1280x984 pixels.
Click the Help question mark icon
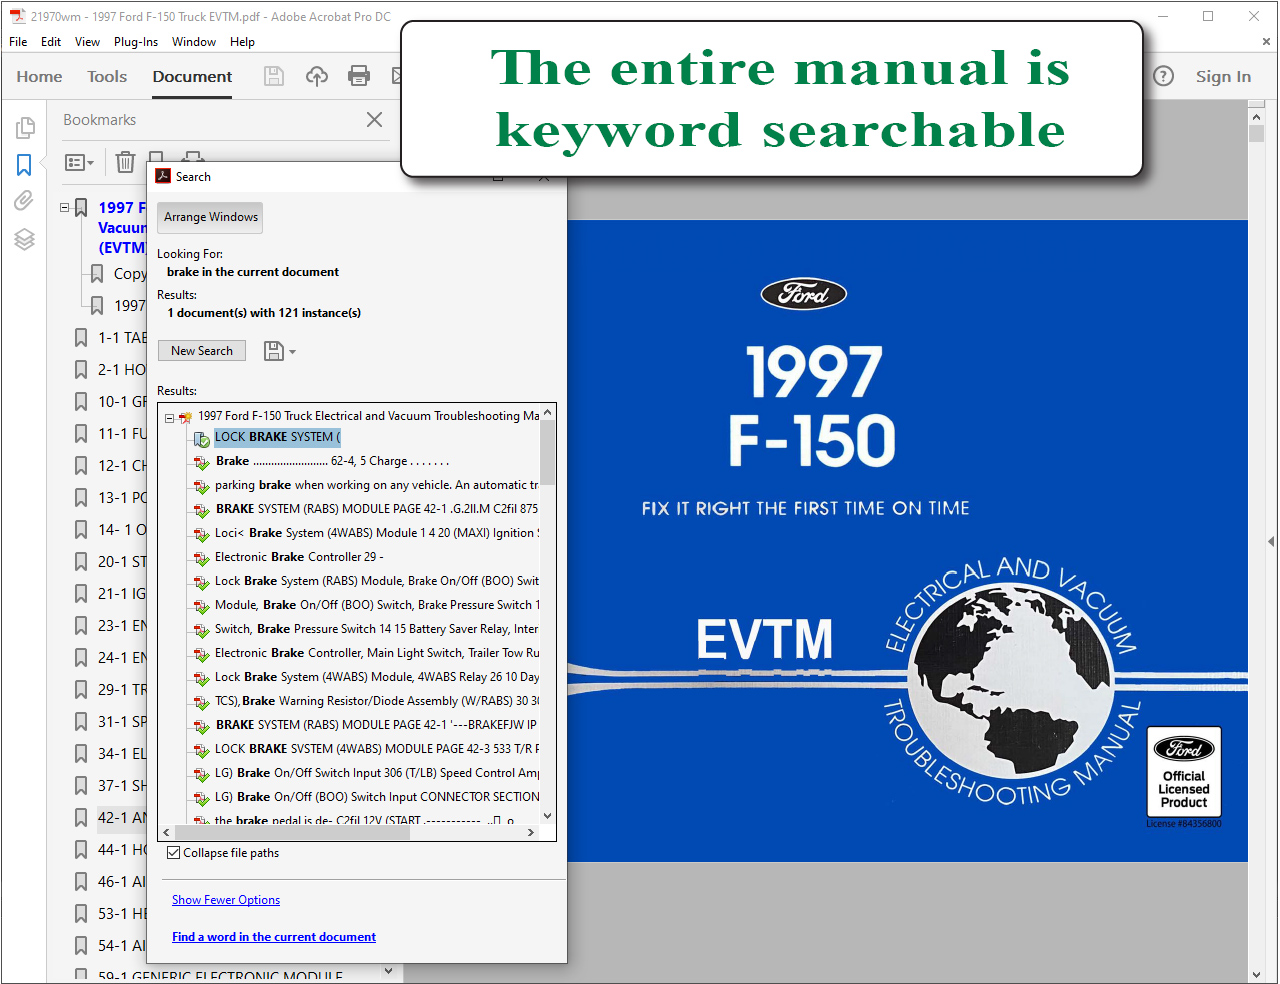[x=1163, y=76]
